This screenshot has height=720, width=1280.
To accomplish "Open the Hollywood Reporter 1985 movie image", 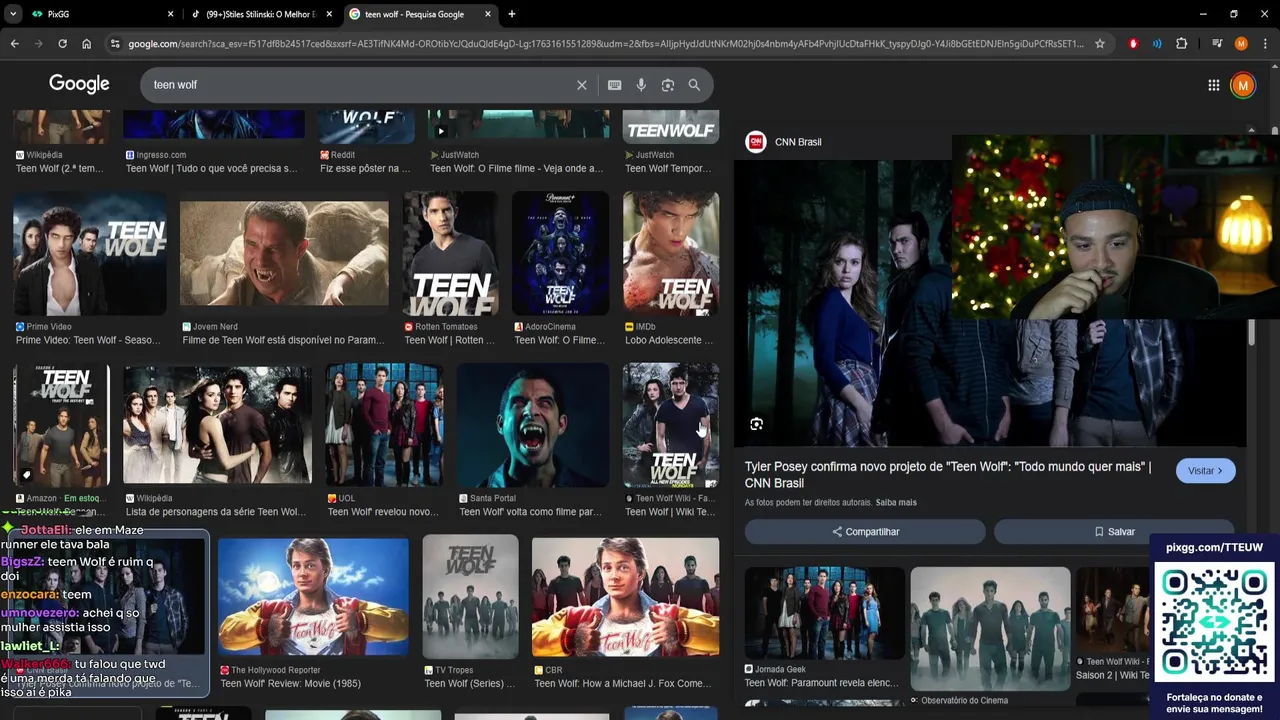I will [313, 597].
